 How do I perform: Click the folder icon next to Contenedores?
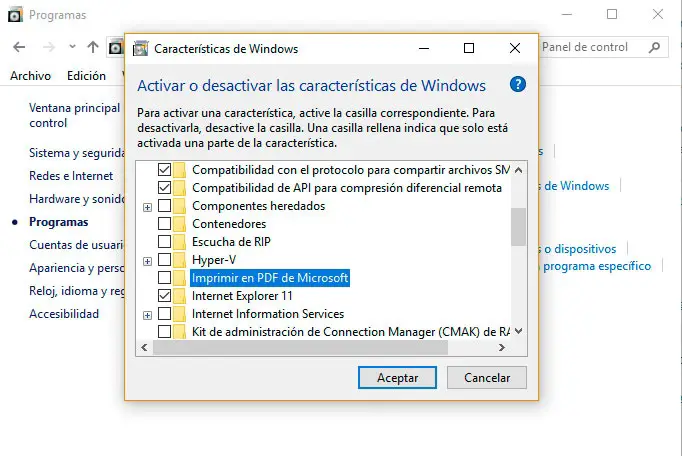(x=179, y=224)
